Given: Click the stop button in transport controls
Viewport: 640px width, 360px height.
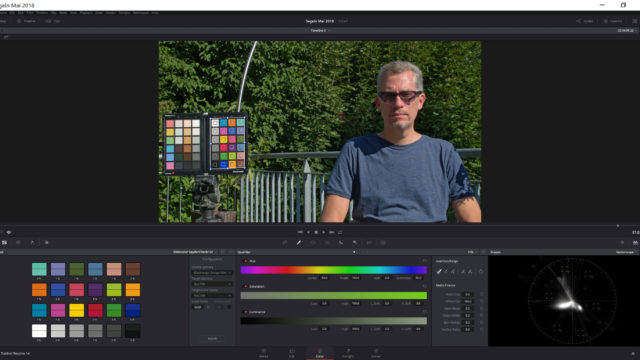Looking at the screenshot, I should pyautogui.click(x=316, y=232).
